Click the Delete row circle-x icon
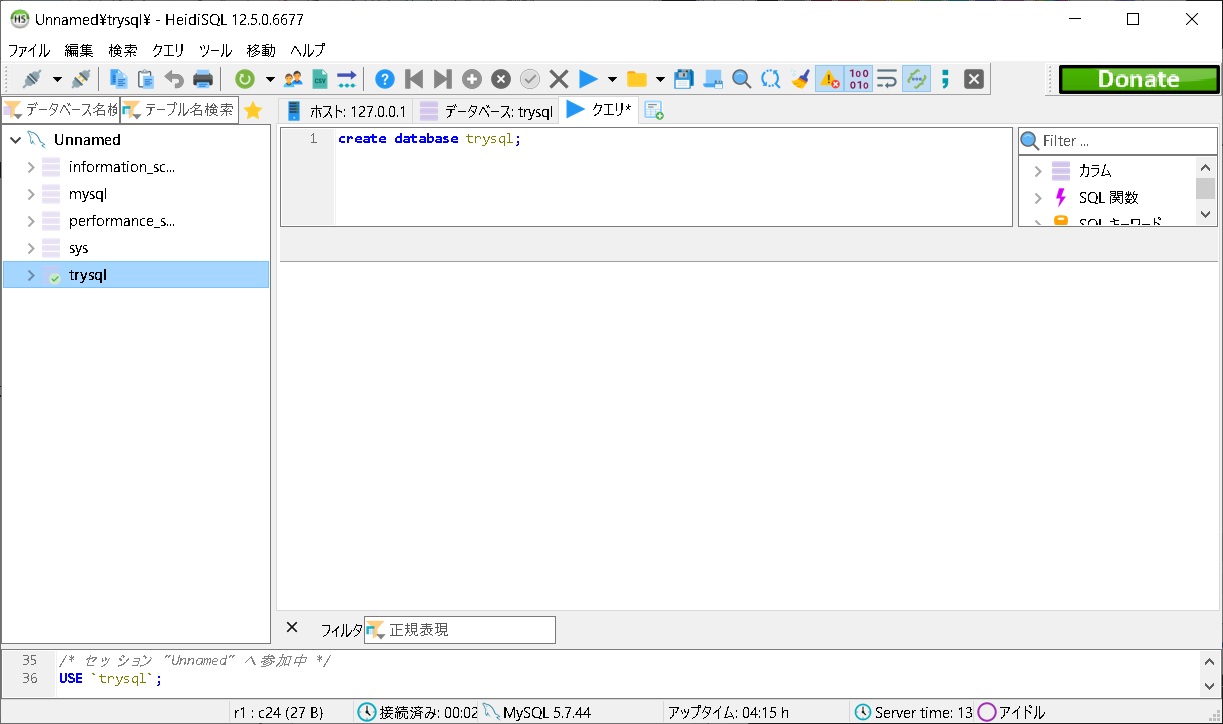Viewport: 1223px width, 724px height. coord(501,79)
